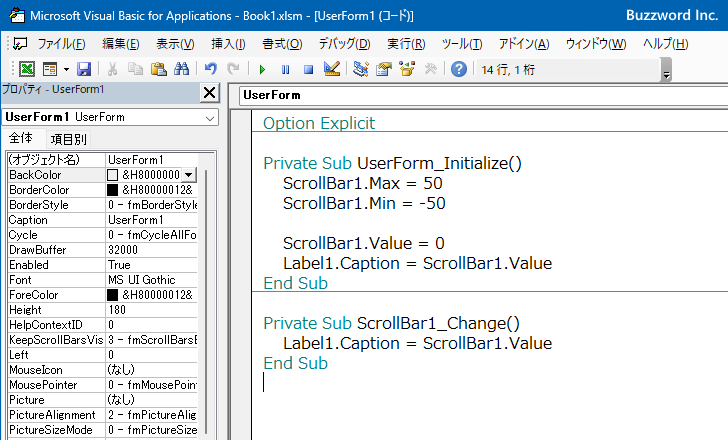The height and width of the screenshot is (440, 728).
Task: Open the 実行(R) menu
Action: pos(406,44)
